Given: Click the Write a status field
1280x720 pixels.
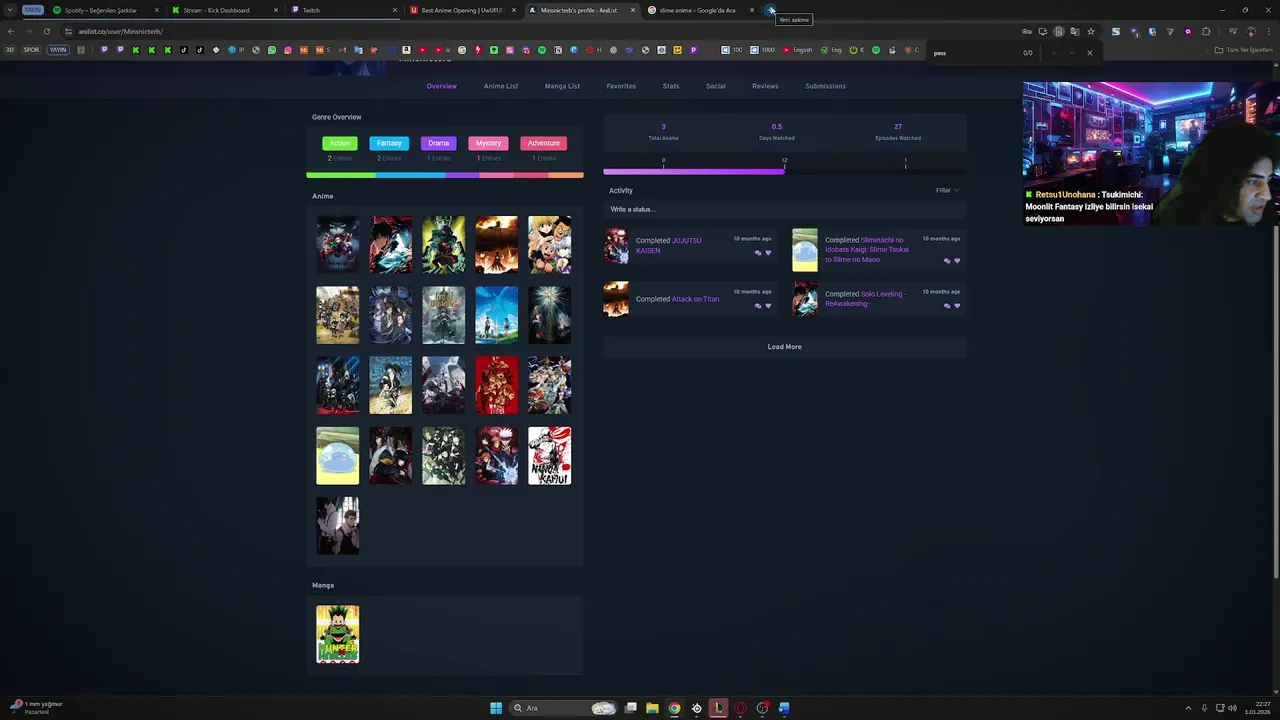Looking at the screenshot, I should click(x=785, y=209).
